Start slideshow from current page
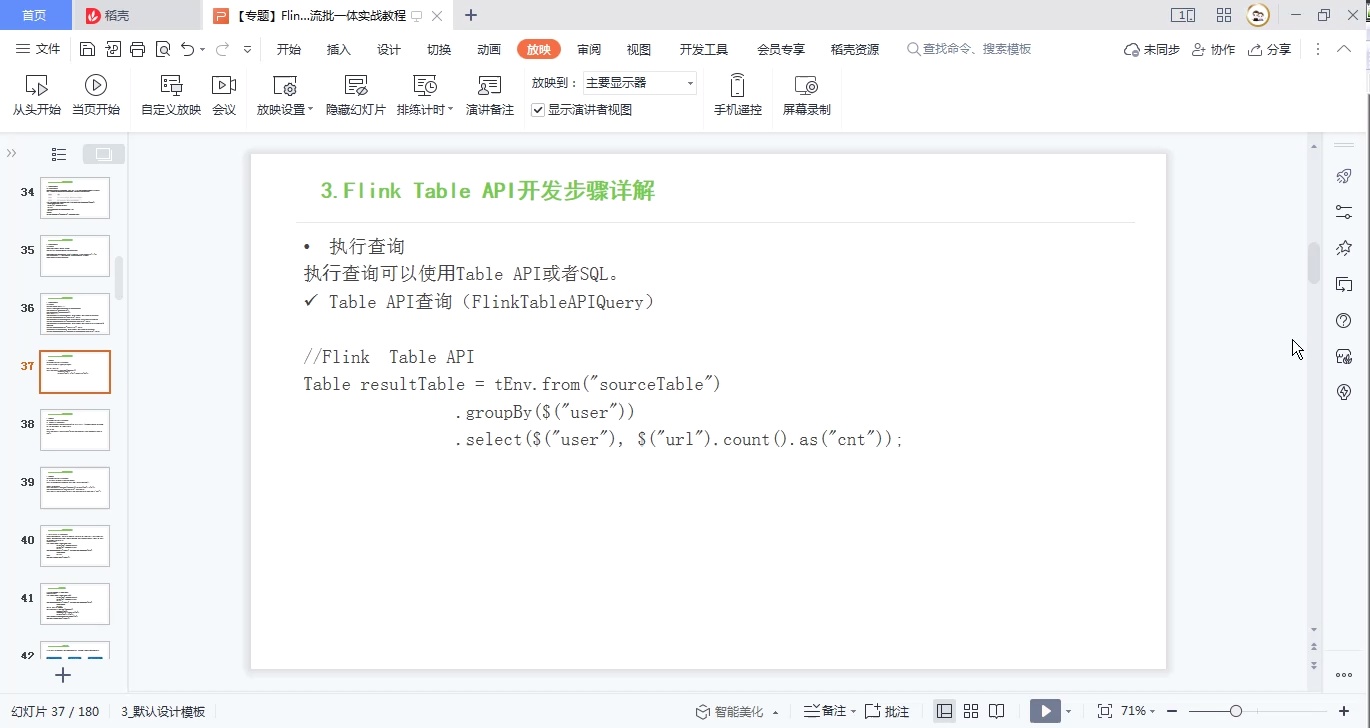Image resolution: width=1370 pixels, height=728 pixels. point(96,95)
